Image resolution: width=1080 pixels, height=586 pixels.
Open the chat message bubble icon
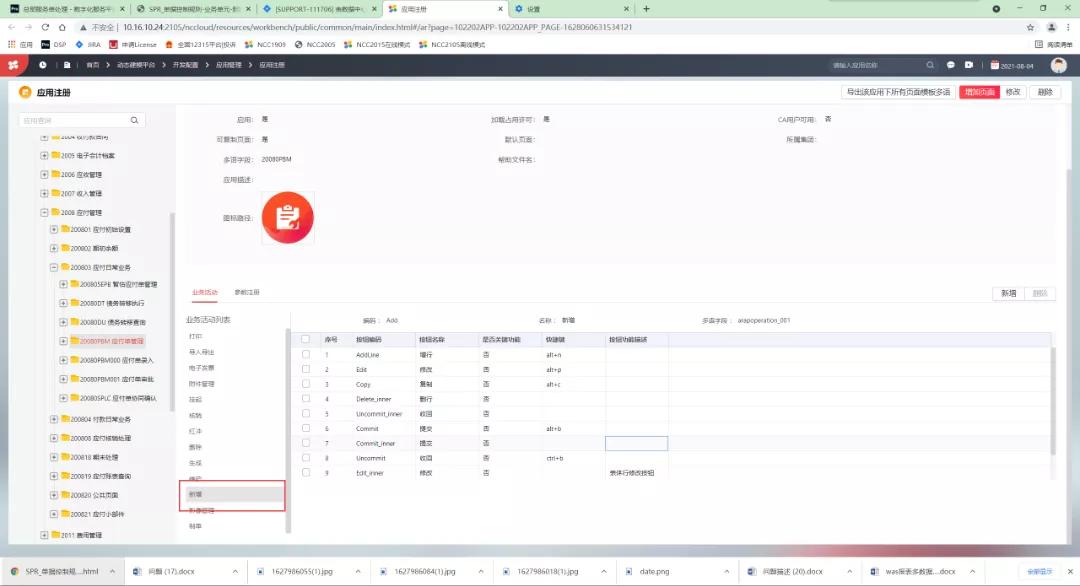click(x=951, y=65)
